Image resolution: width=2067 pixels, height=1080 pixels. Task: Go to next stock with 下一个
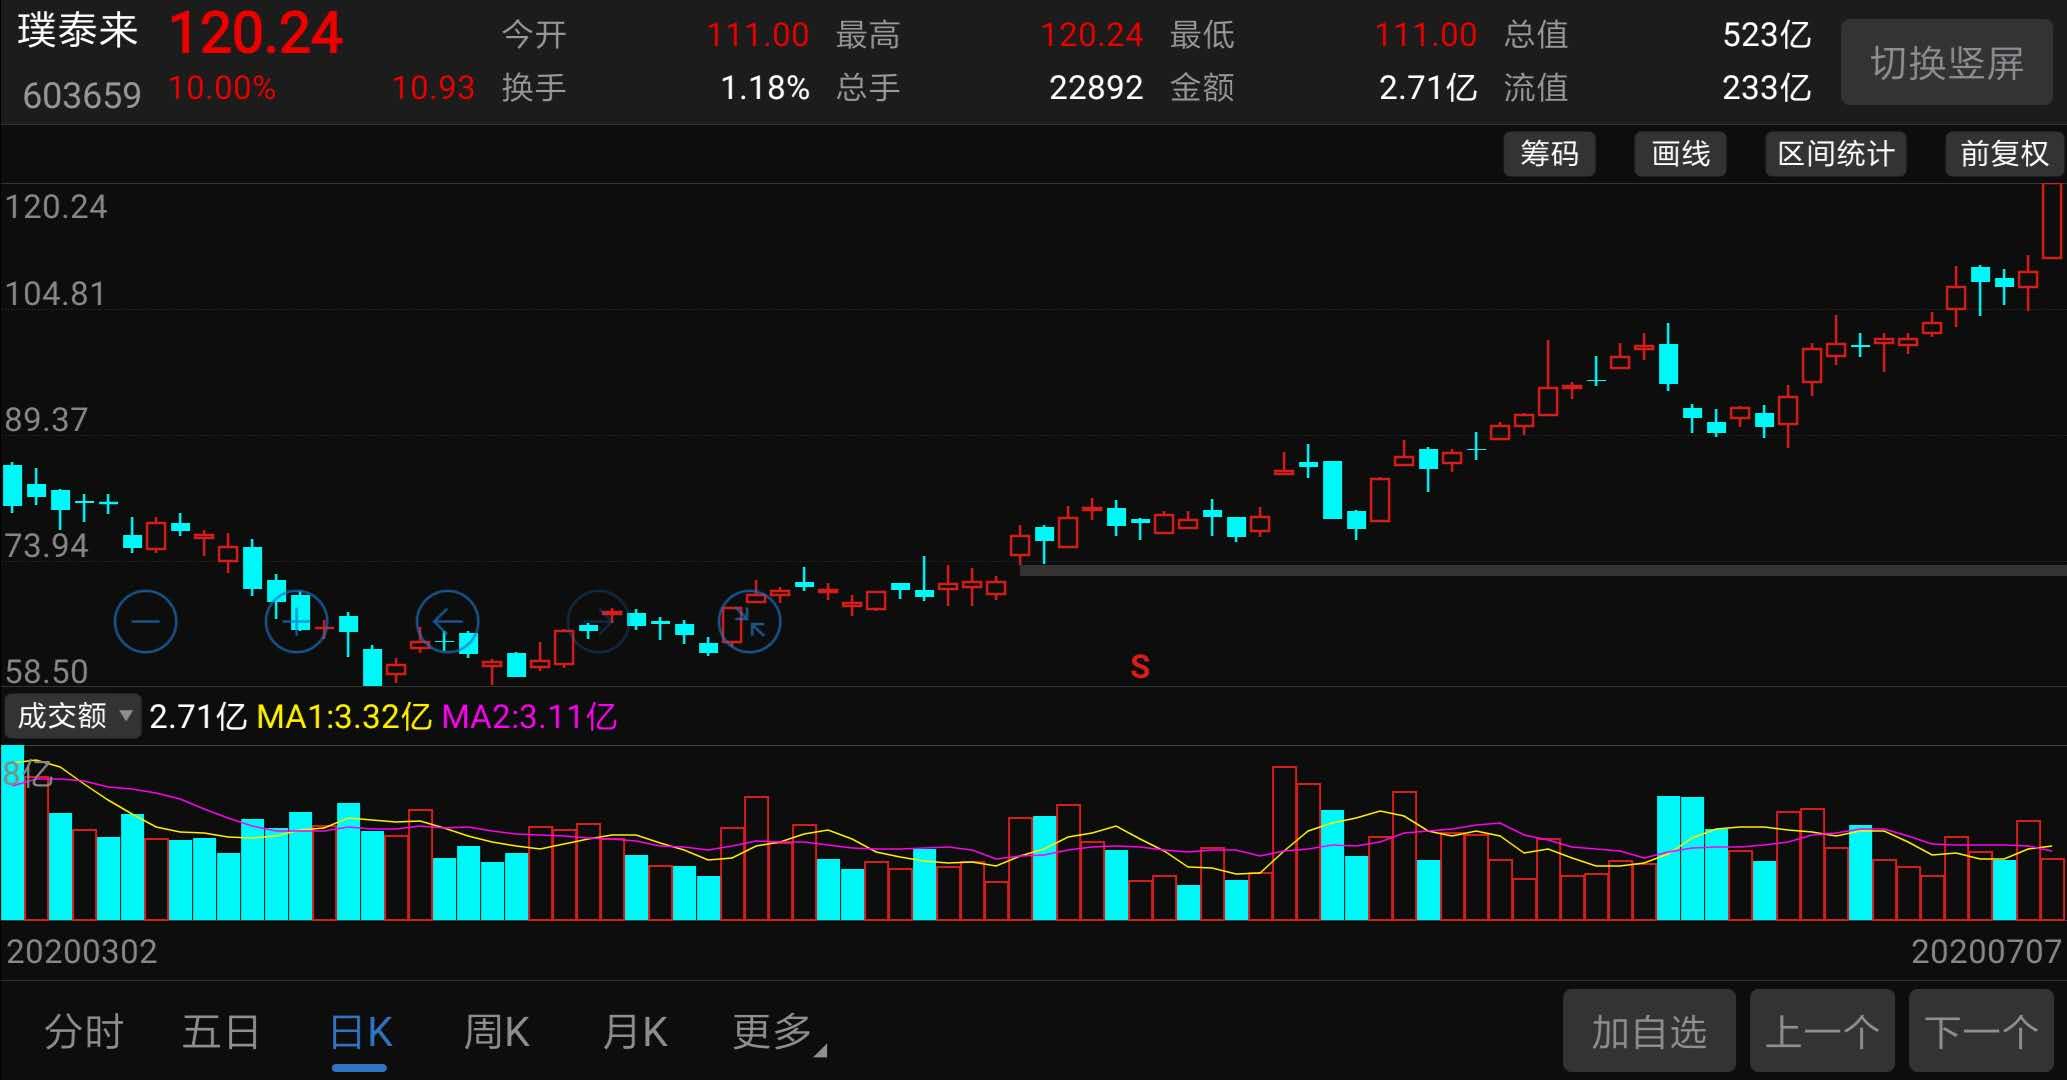(1981, 1032)
